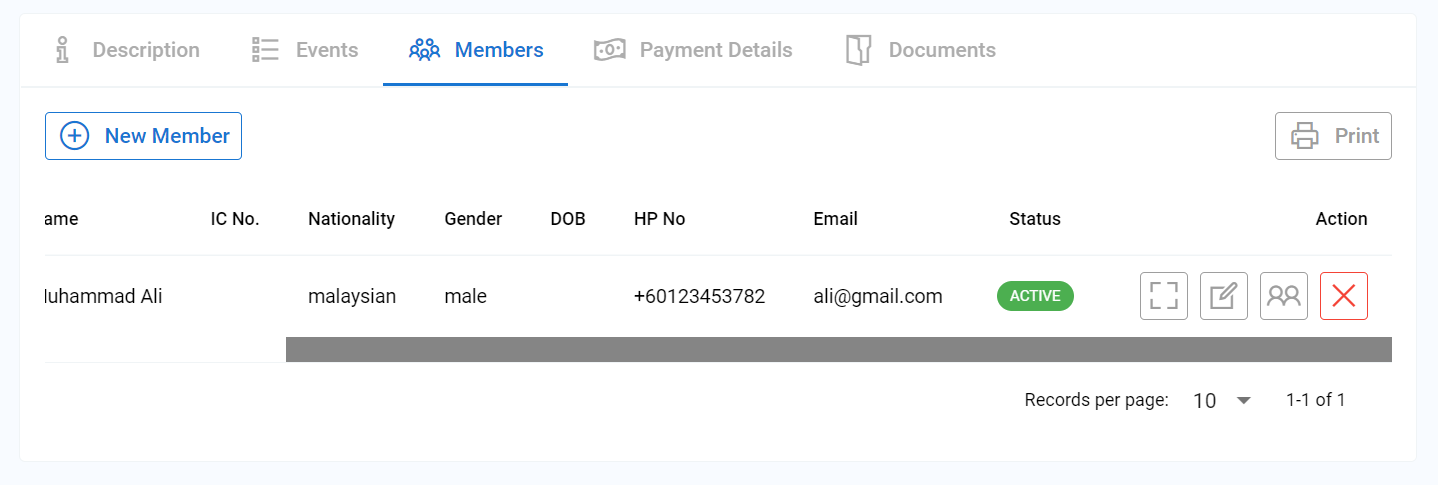This screenshot has width=1438, height=485.
Task: Click the email ali@gmail.com cell
Action: (x=878, y=297)
